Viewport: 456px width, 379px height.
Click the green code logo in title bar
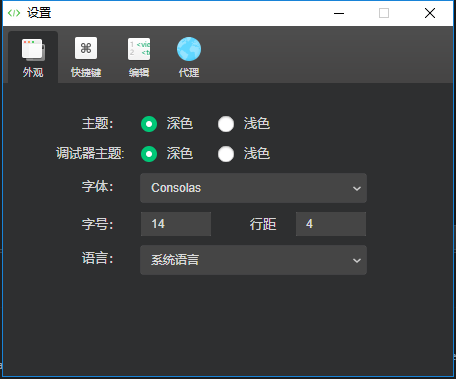pyautogui.click(x=14, y=13)
